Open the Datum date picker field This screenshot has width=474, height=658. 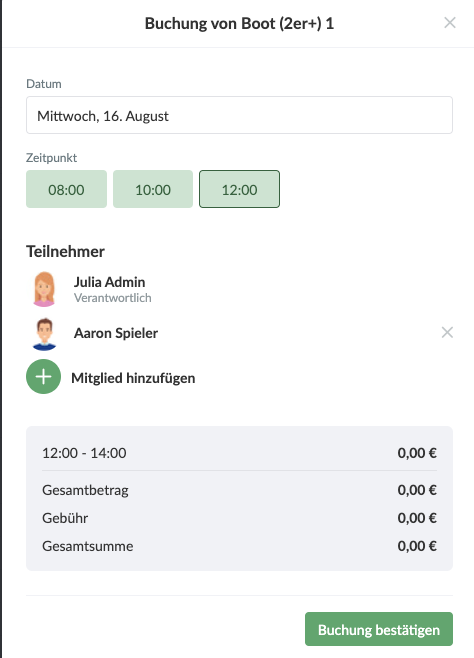click(x=239, y=115)
